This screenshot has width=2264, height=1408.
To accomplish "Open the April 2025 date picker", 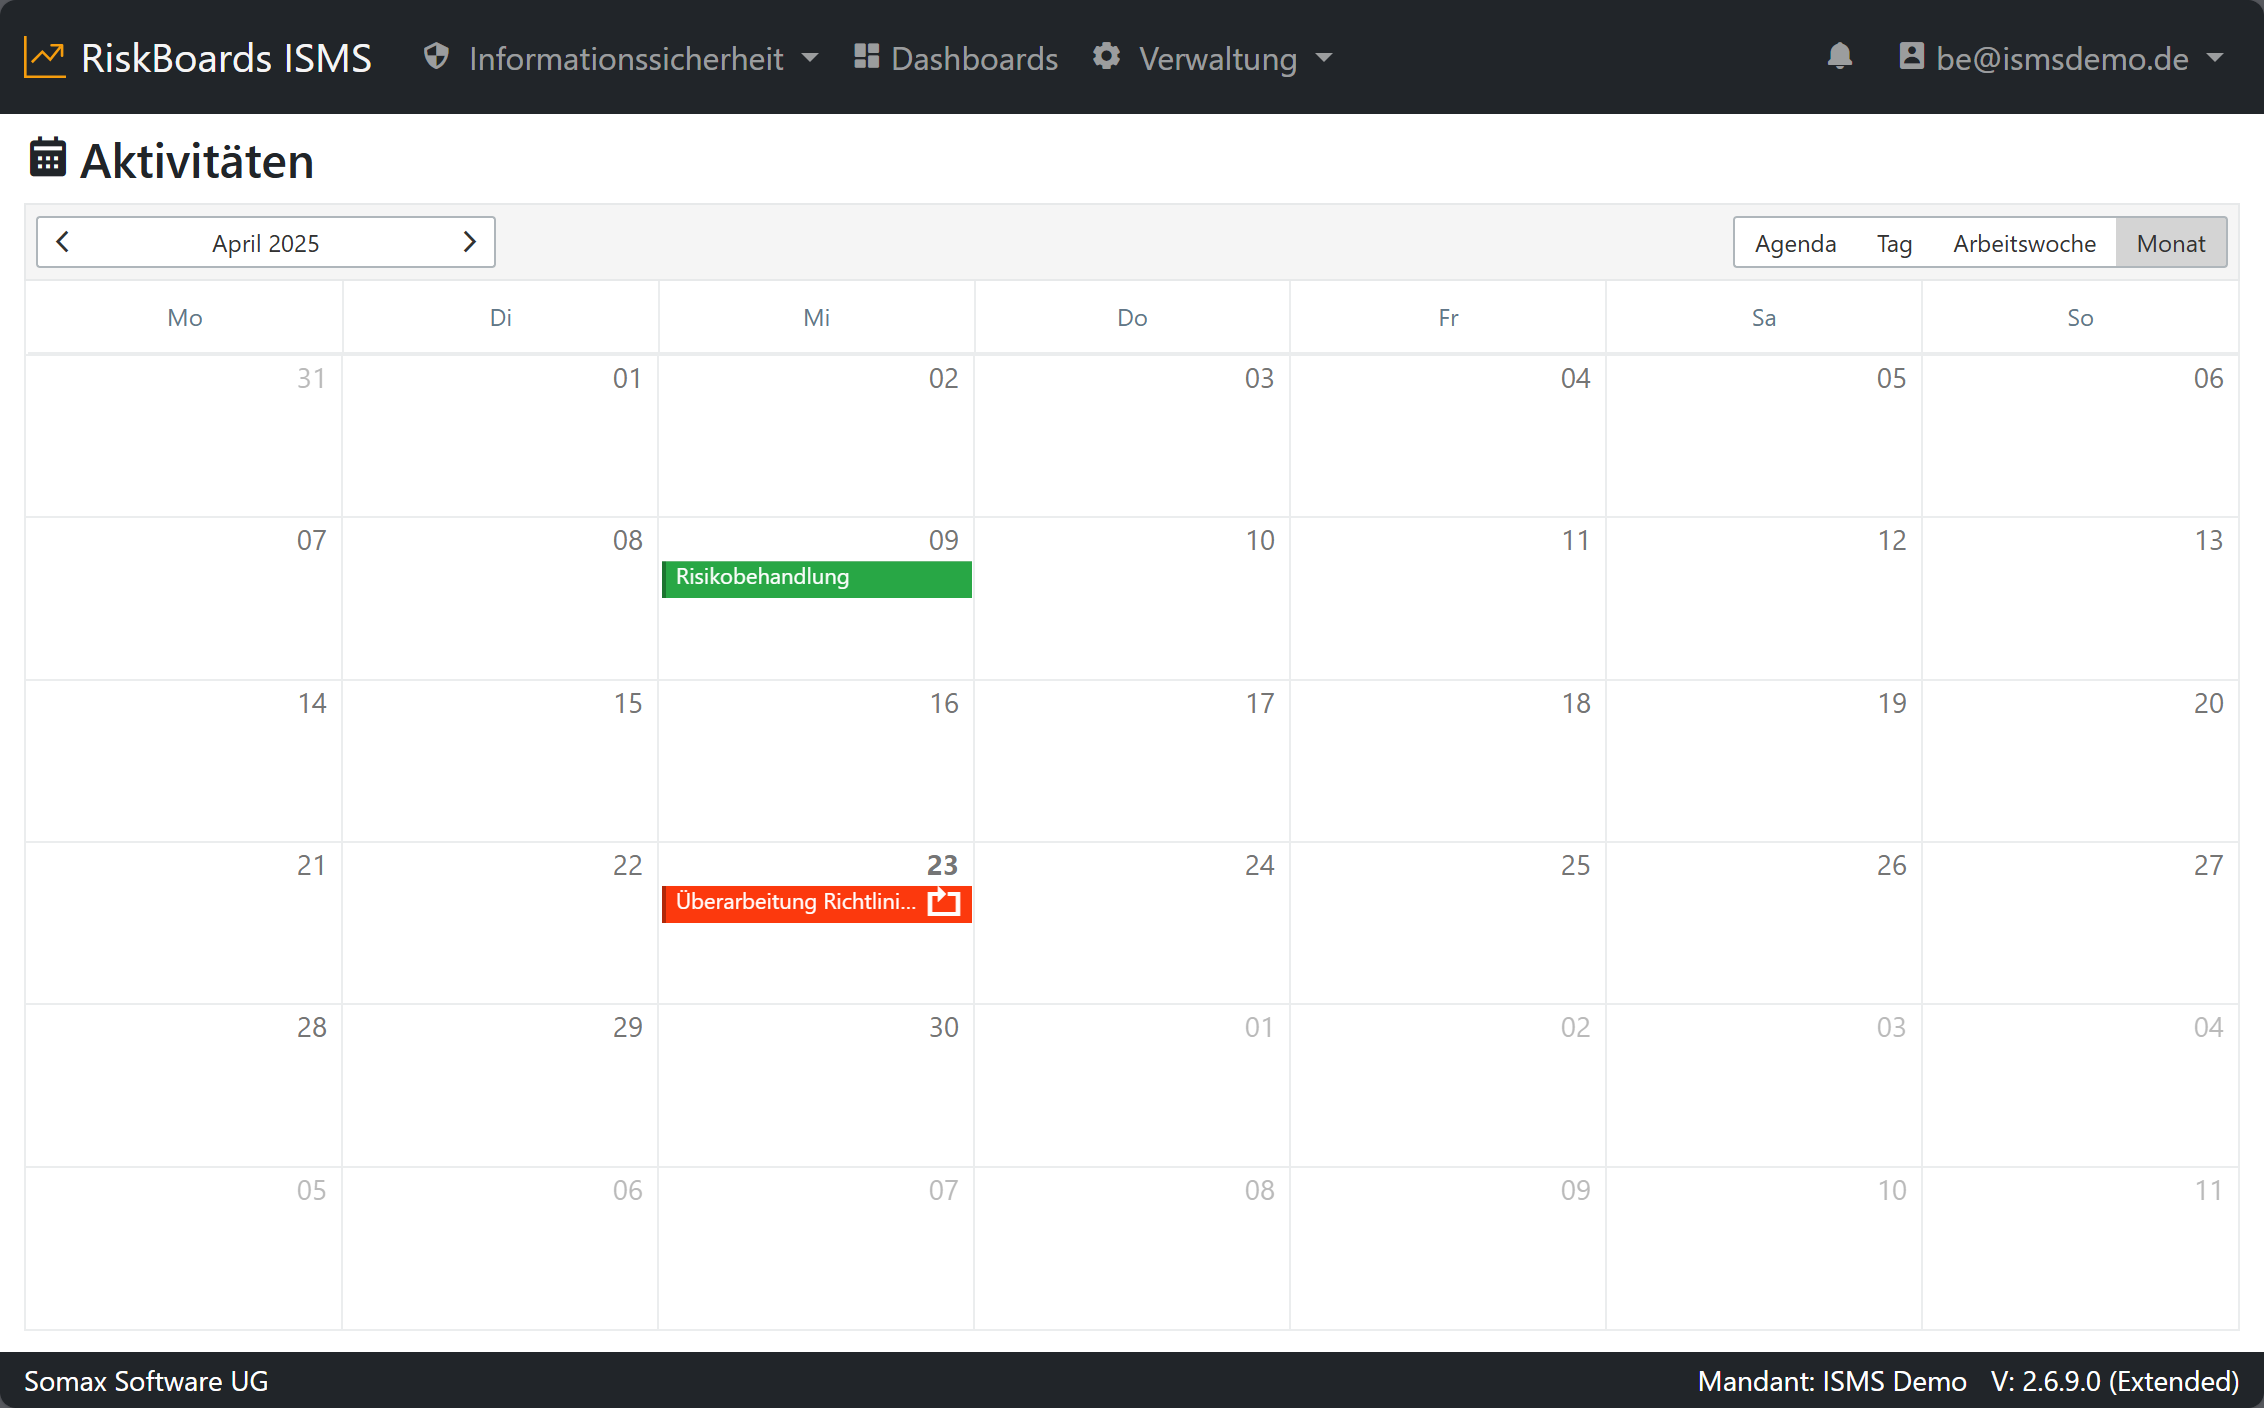I will click(x=266, y=243).
